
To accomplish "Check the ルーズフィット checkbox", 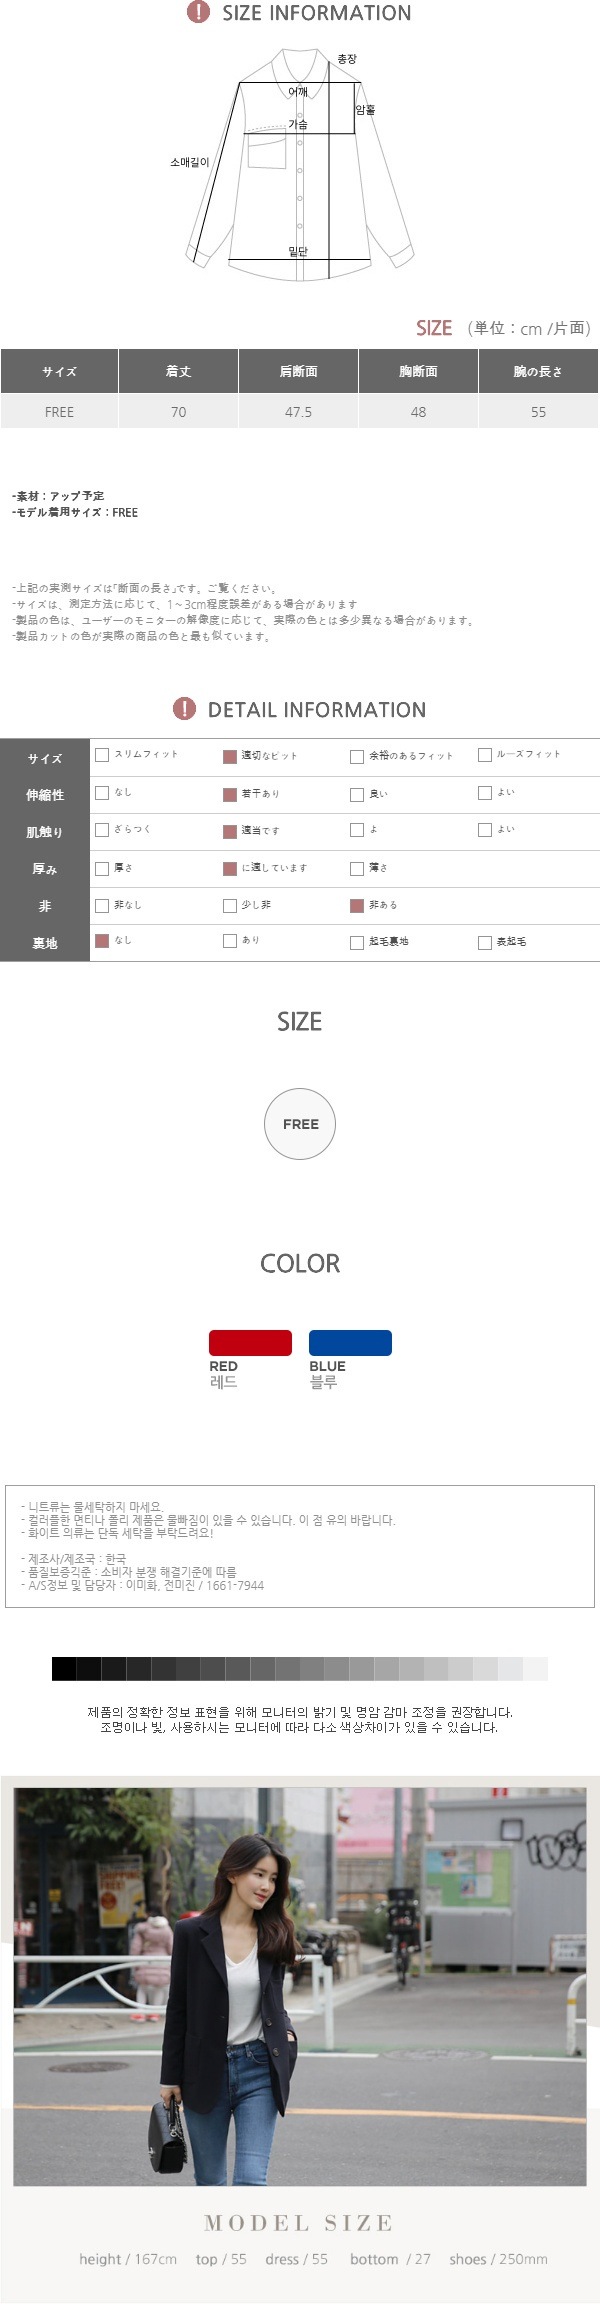I will point(485,755).
